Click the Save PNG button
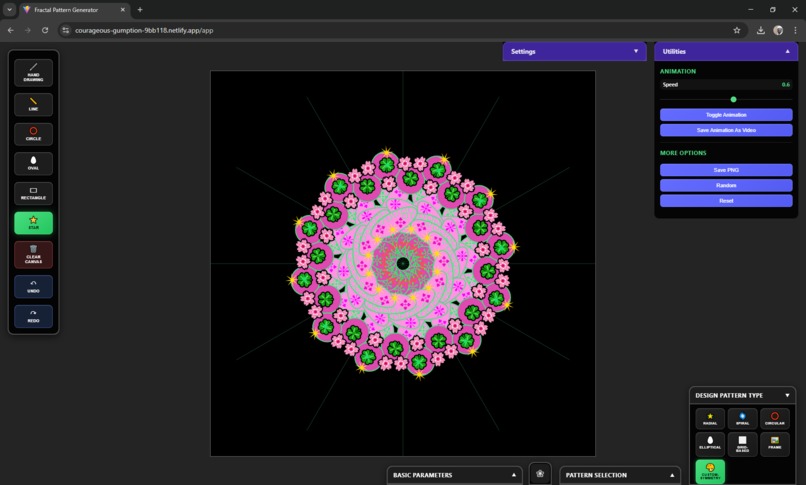Screen dimensions: 806x485 (726, 170)
